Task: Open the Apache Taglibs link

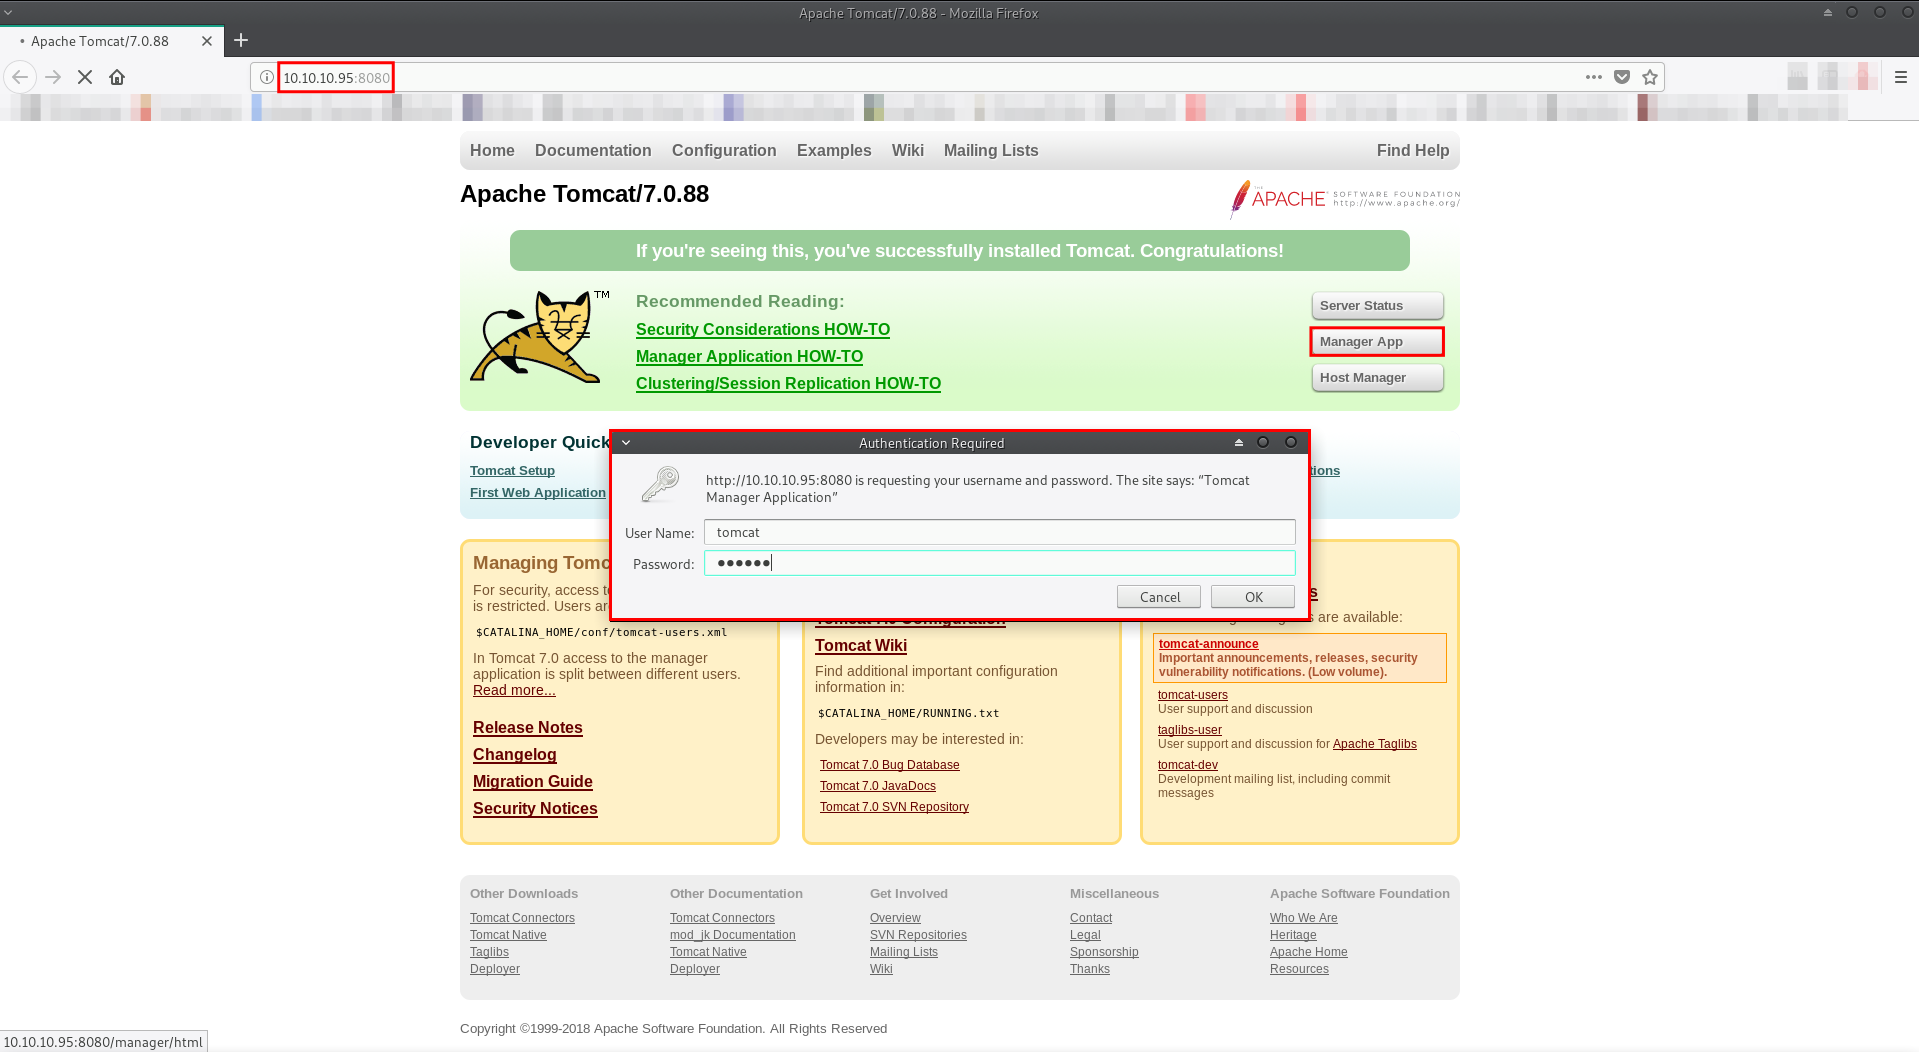Action: click(1374, 744)
